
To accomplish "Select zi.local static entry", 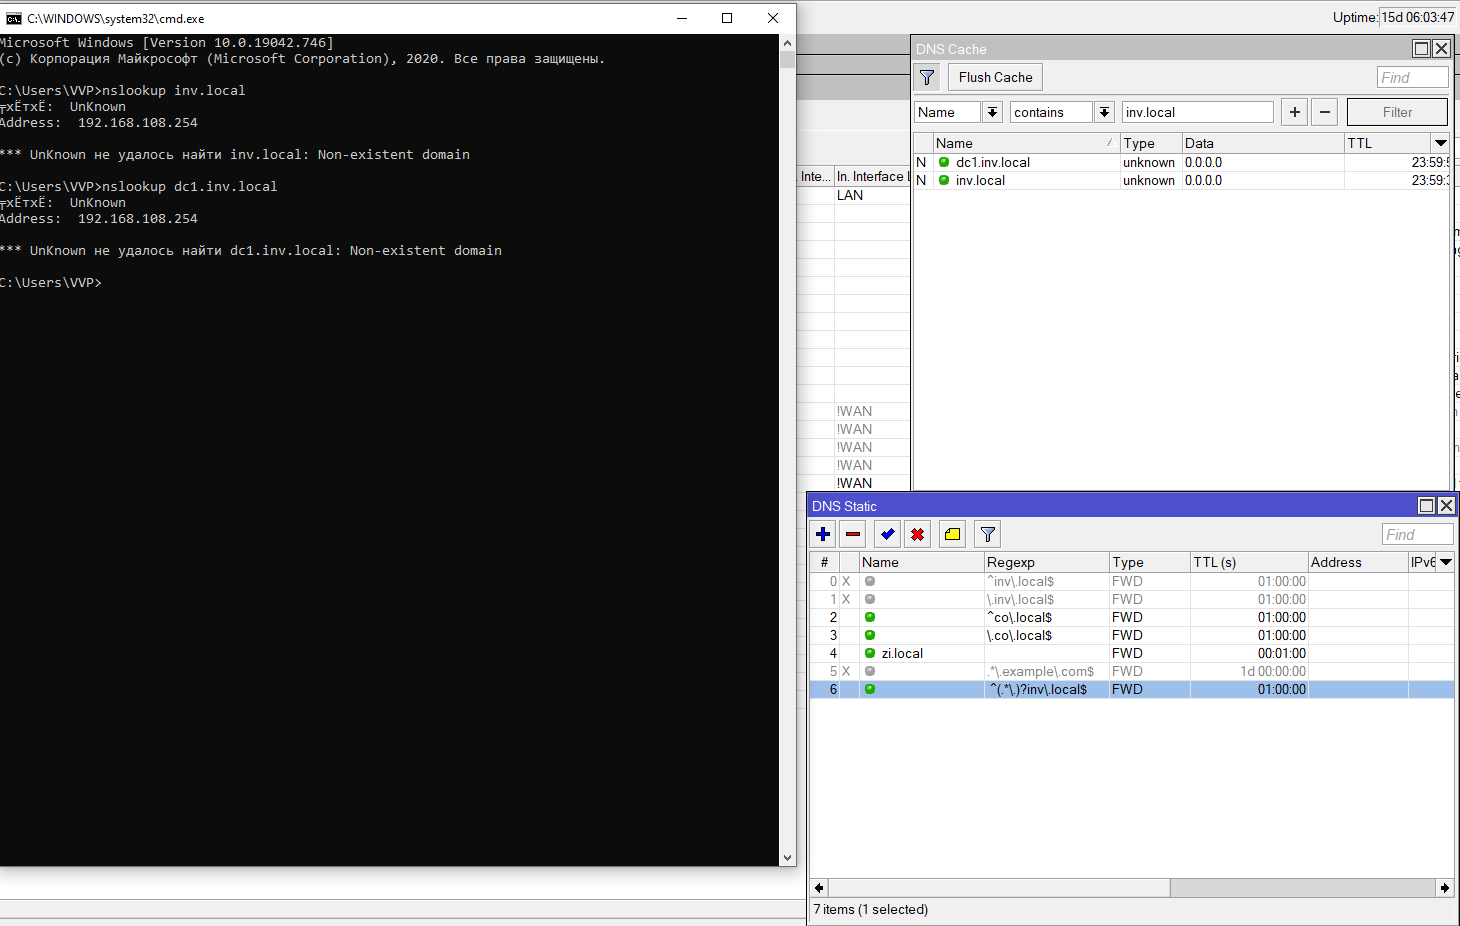I will (1132, 653).
